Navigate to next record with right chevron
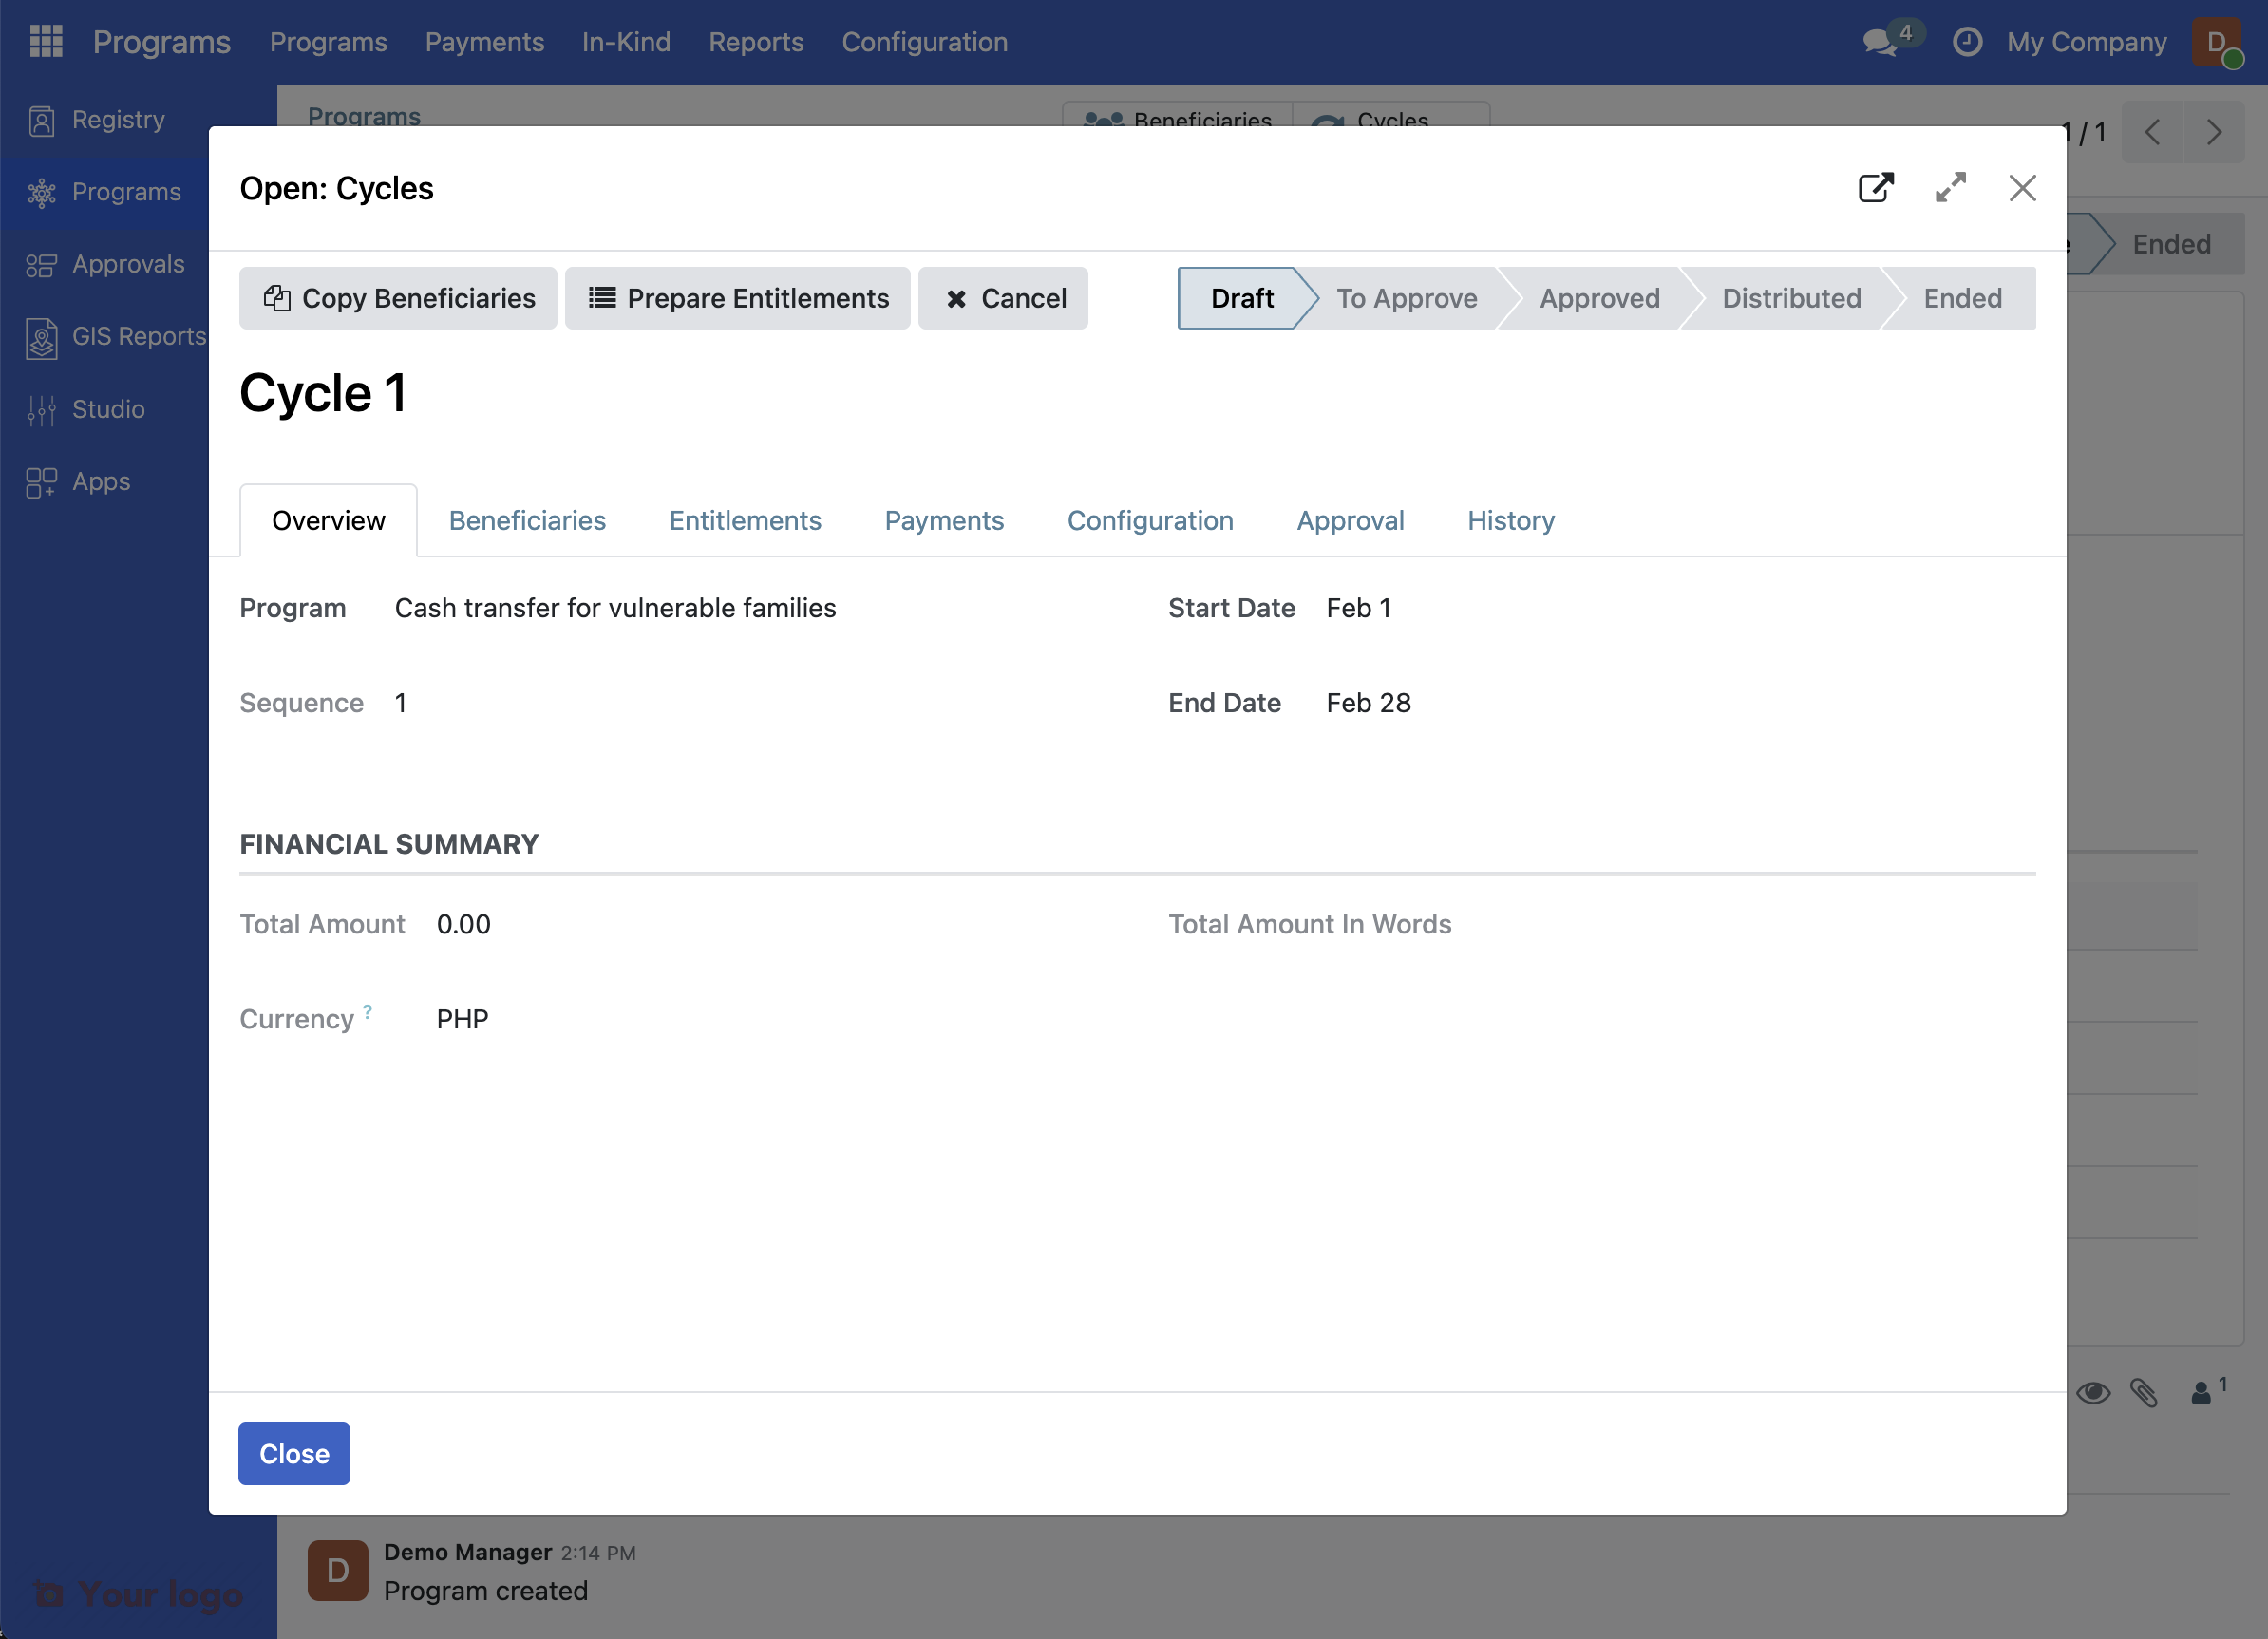 click(2213, 131)
